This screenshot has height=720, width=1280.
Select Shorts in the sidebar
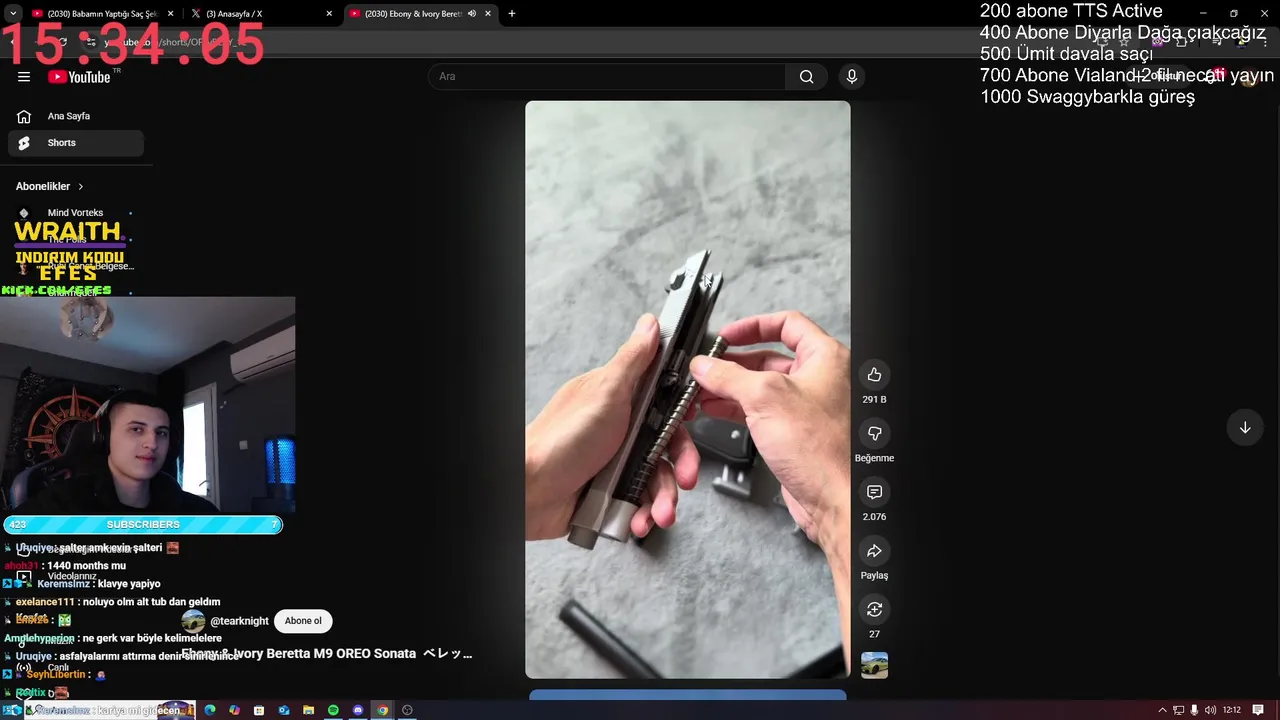[x=76, y=143]
